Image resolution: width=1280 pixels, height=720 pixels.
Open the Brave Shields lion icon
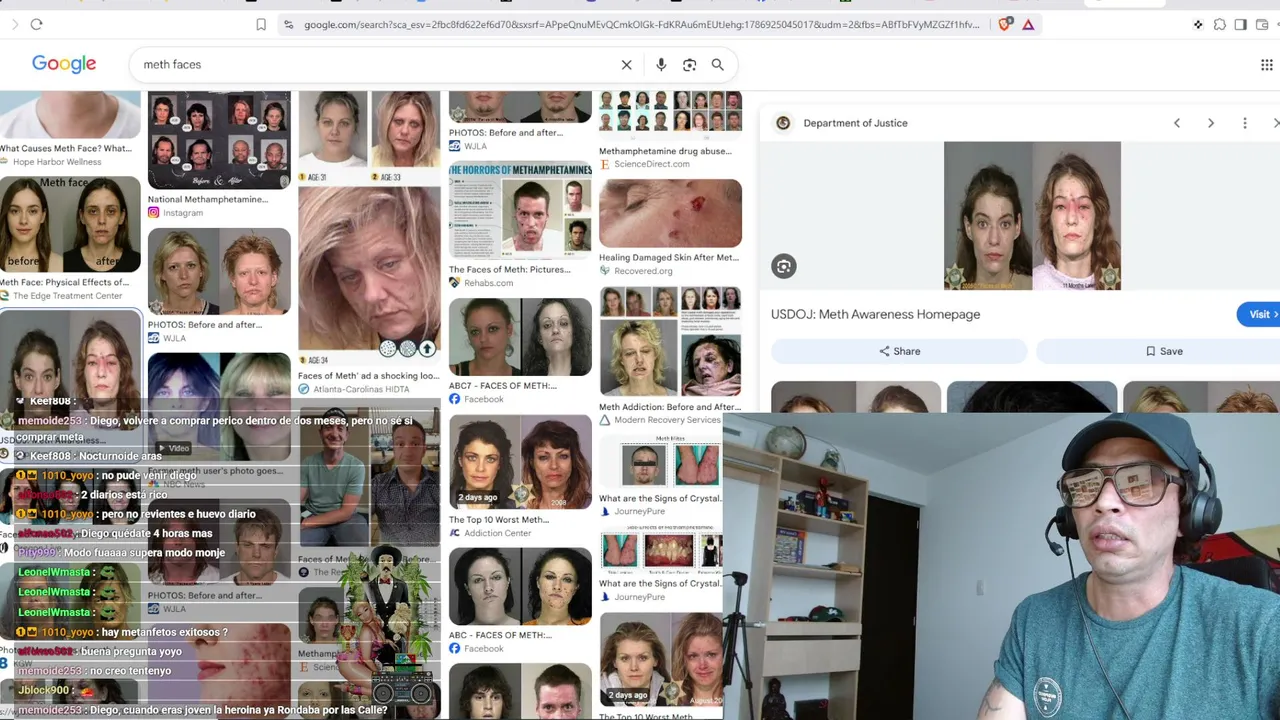1005,24
